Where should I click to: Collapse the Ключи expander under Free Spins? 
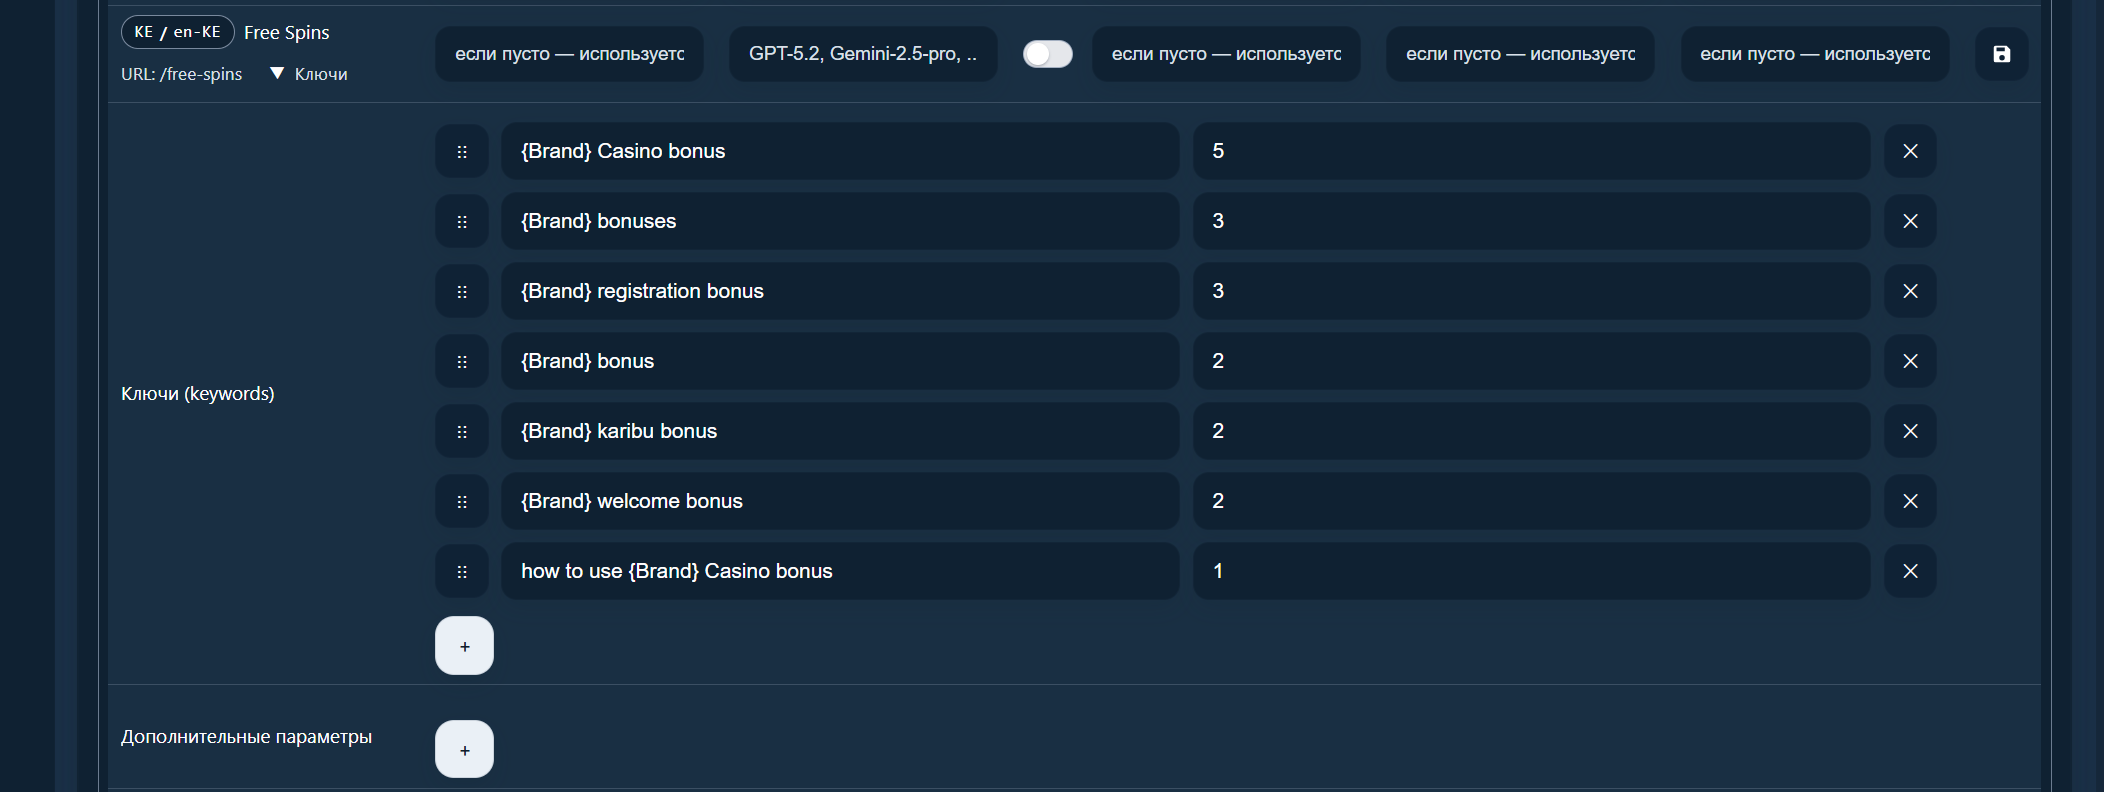(x=309, y=74)
